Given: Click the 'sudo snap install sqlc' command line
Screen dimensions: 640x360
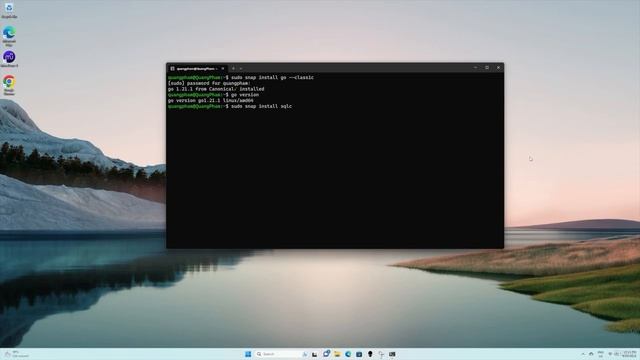Looking at the screenshot, I should (230, 106).
